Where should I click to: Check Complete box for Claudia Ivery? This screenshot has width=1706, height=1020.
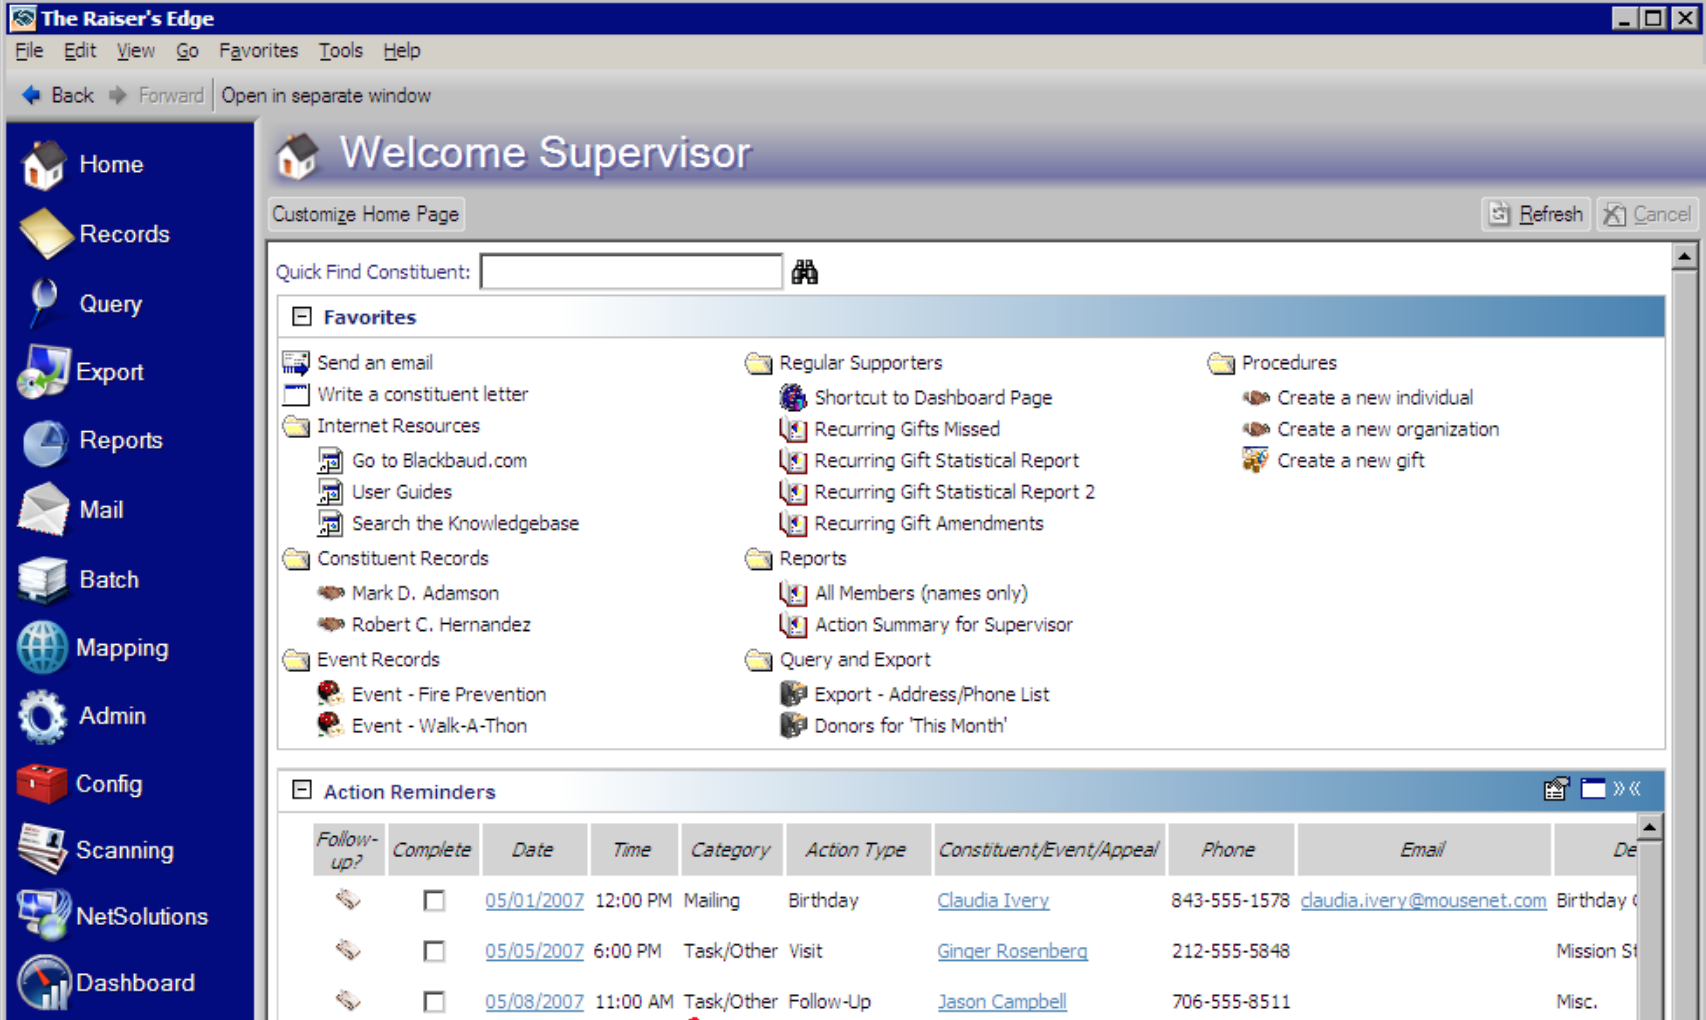coord(434,901)
